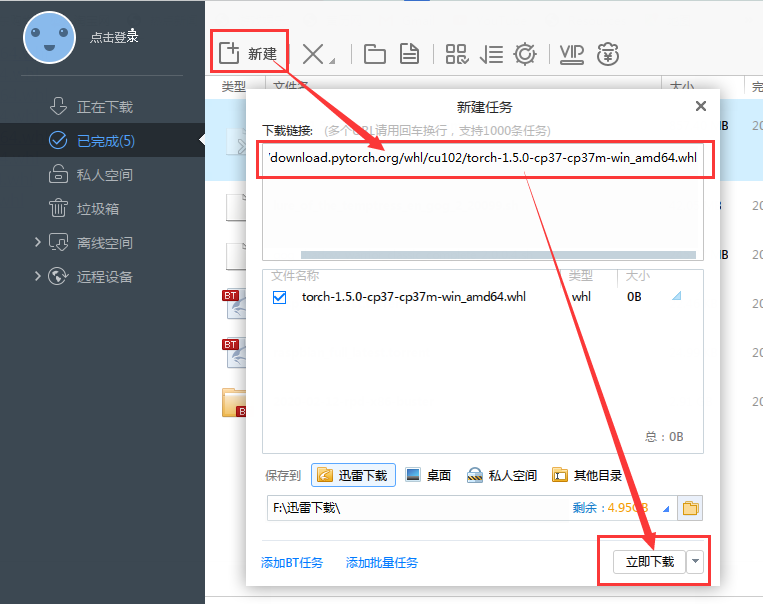Open the 垃圾箱 trash sidebar item
This screenshot has height=604, width=763.
coord(98,209)
